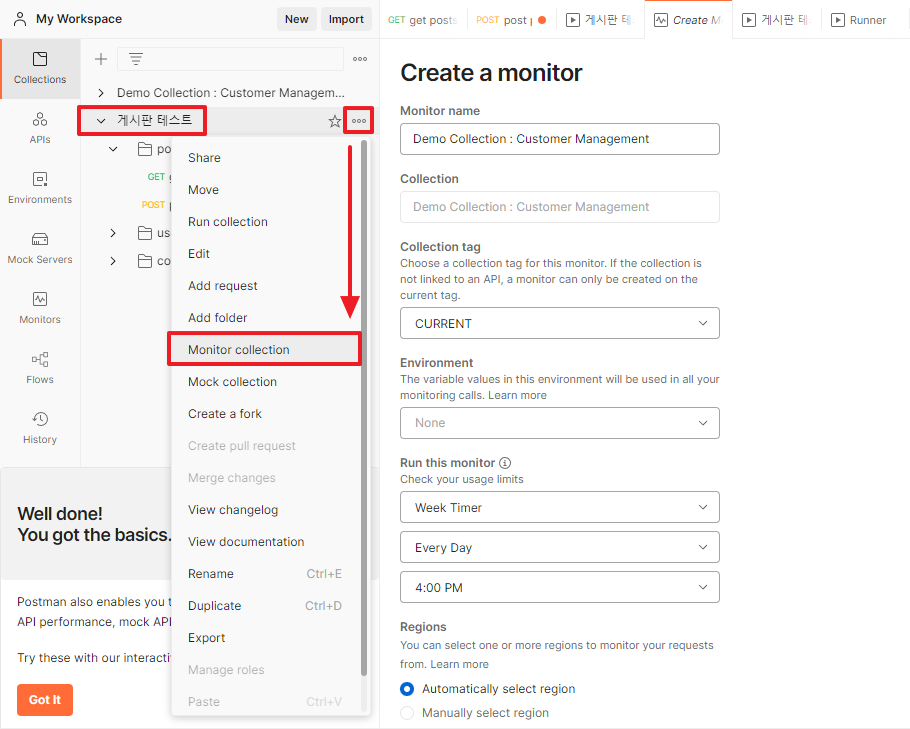Viewport: 910px width, 729px height.
Task: Expand the co folder chevron
Action: (x=113, y=261)
